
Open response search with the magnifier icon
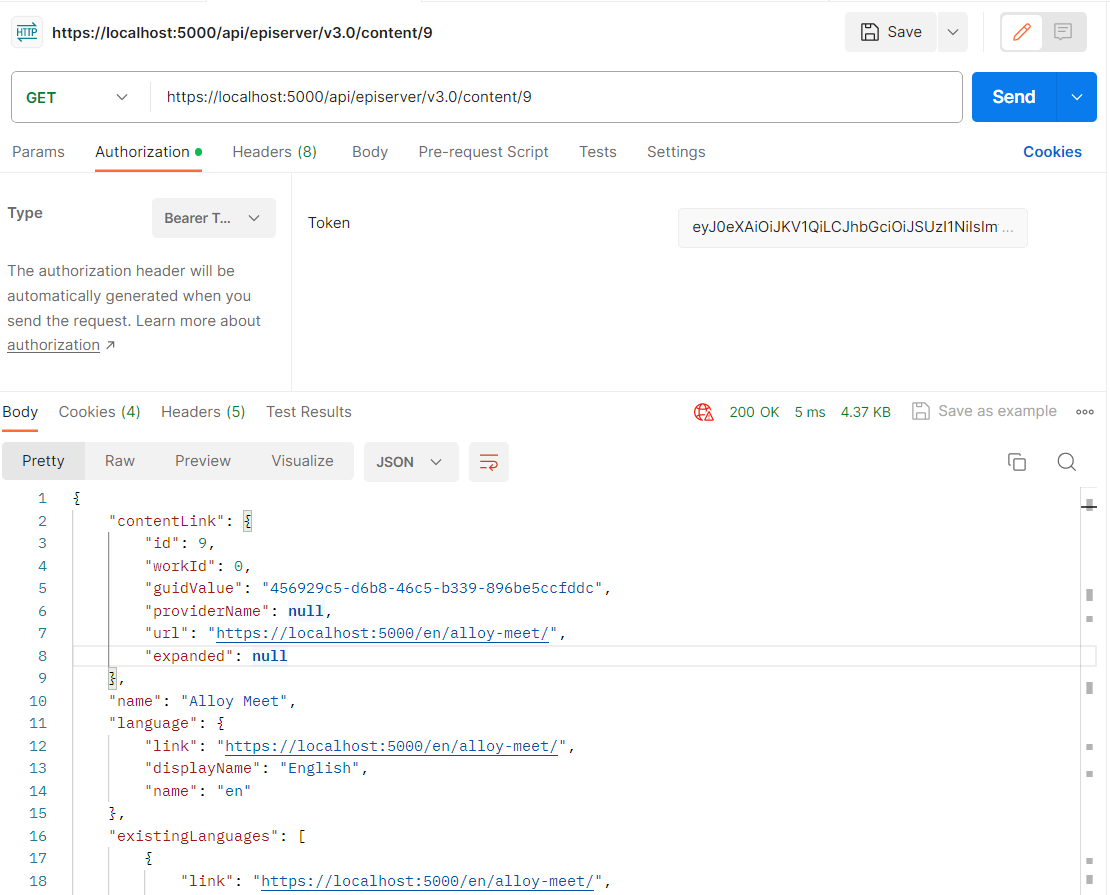[1066, 462]
